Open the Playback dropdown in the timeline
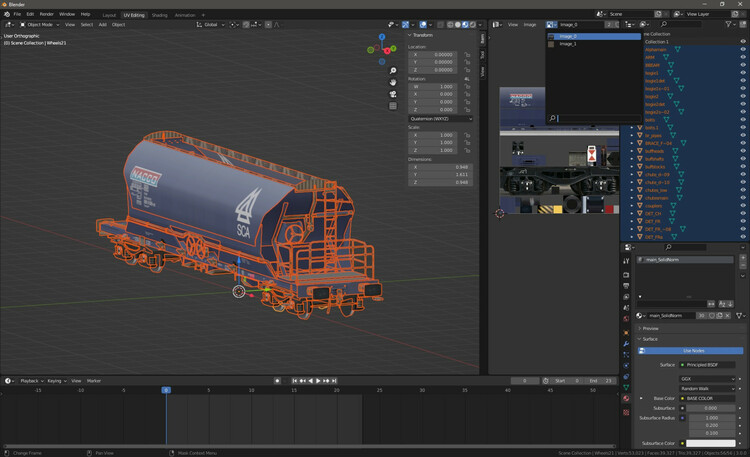The height and width of the screenshot is (457, 750). pyautogui.click(x=32, y=381)
